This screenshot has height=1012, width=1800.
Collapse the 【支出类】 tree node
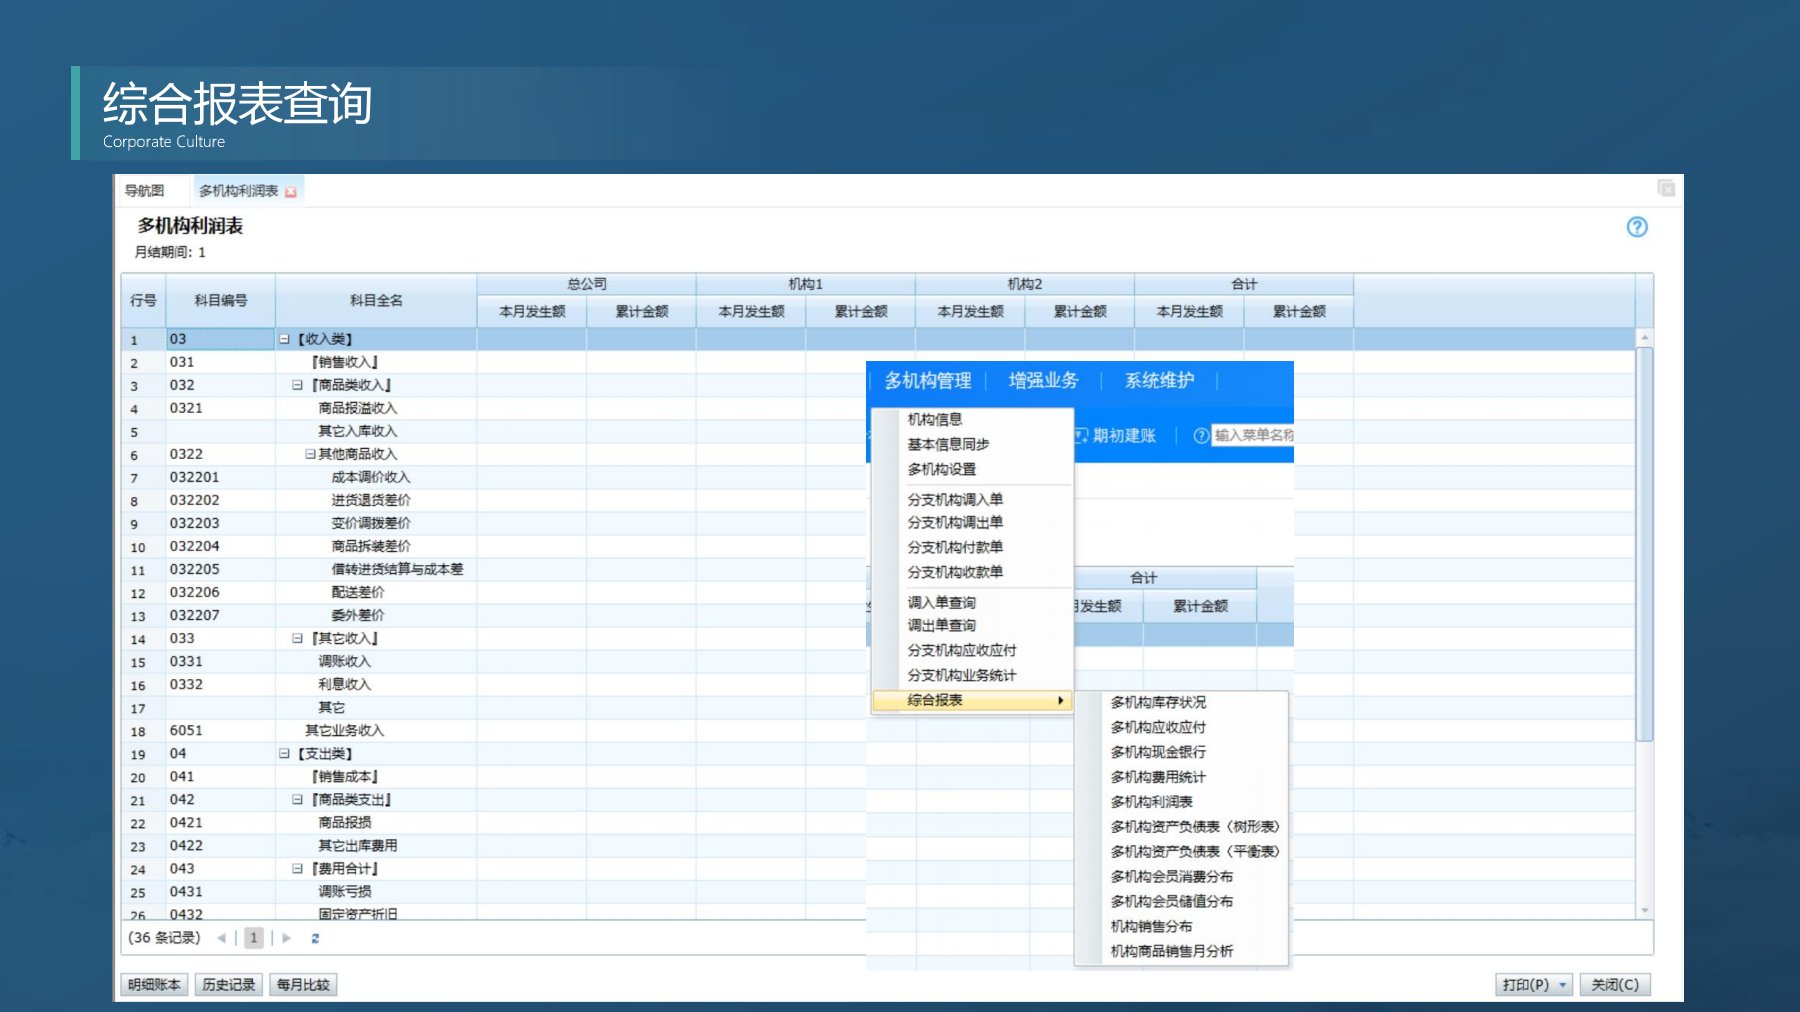point(284,754)
